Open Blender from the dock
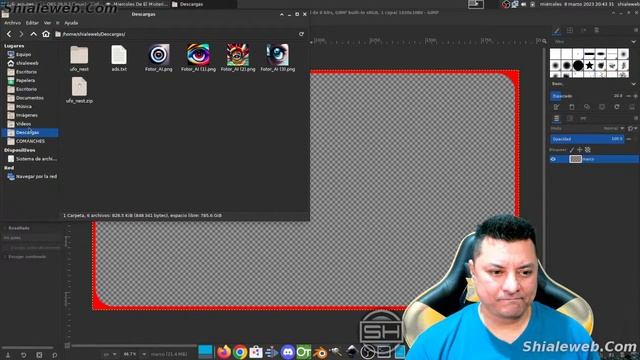This screenshot has height=360, width=640. click(x=320, y=352)
